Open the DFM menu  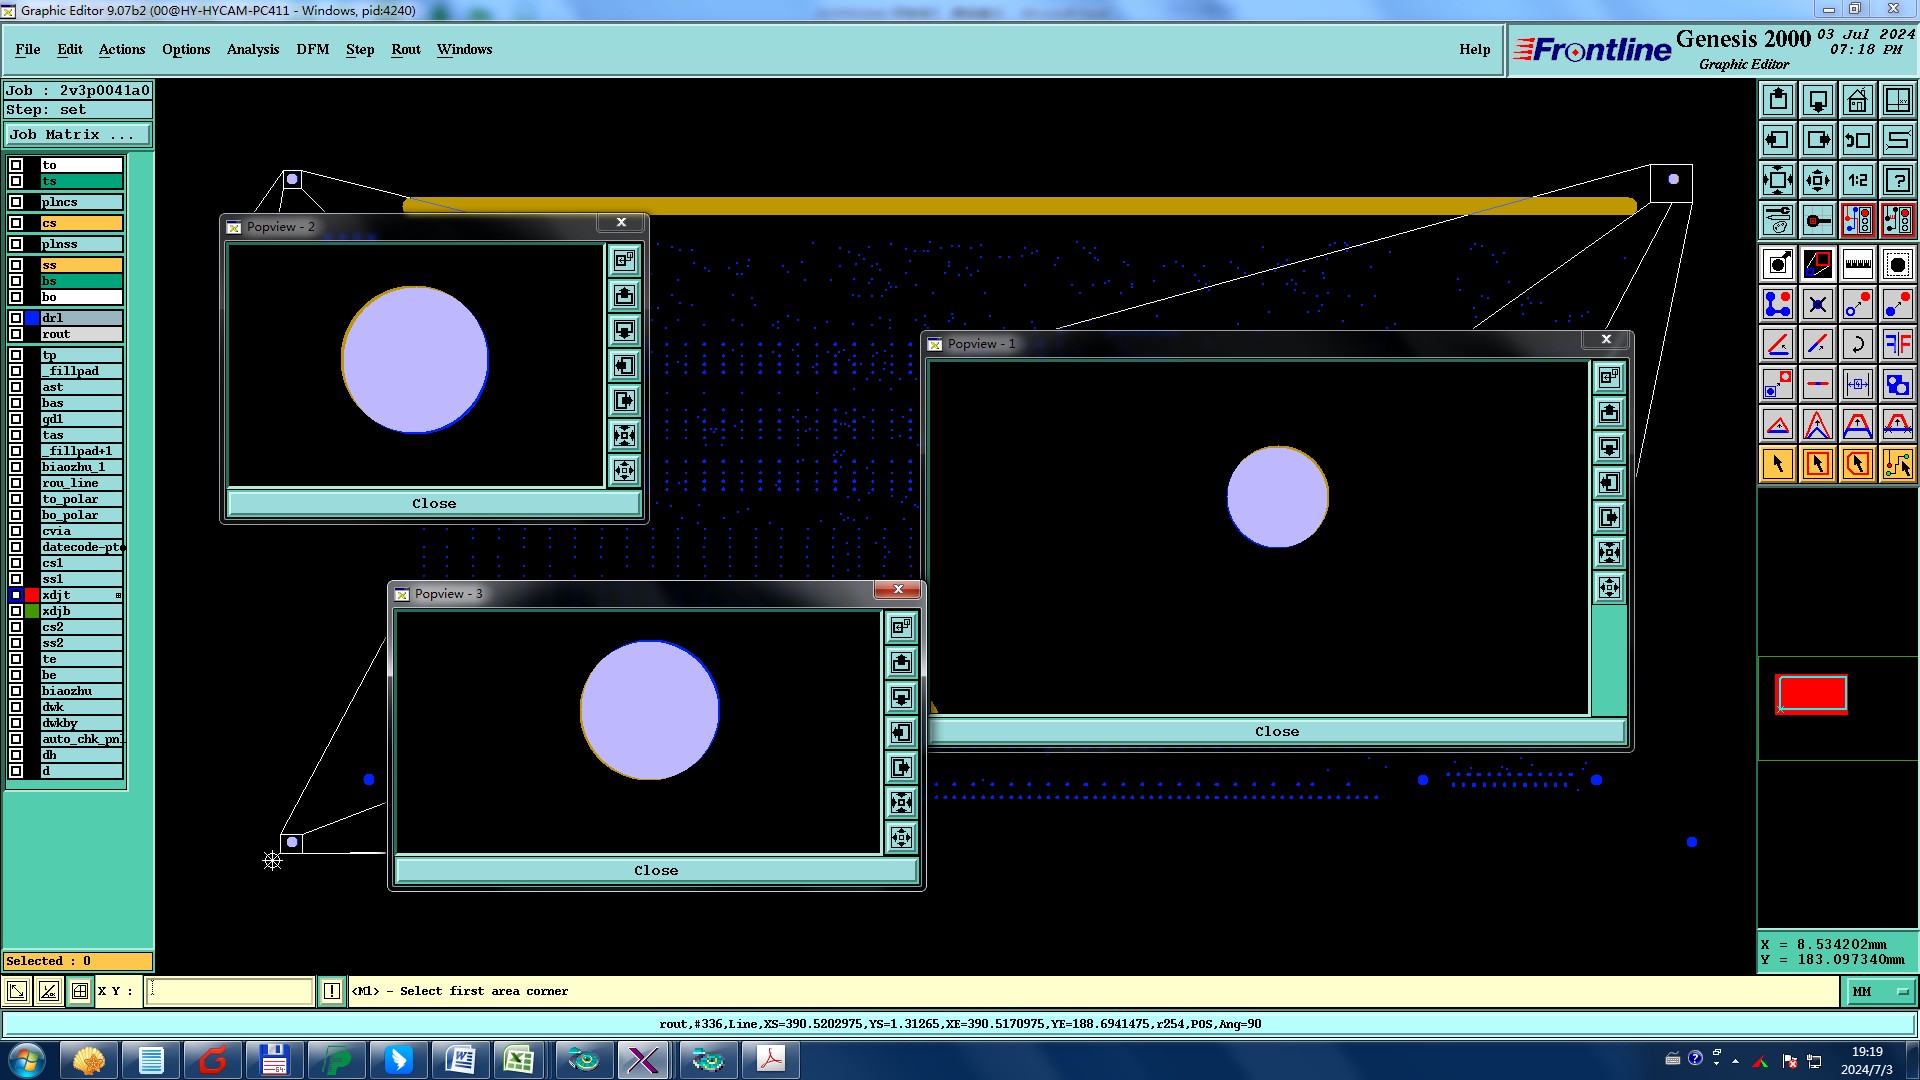[x=312, y=49]
